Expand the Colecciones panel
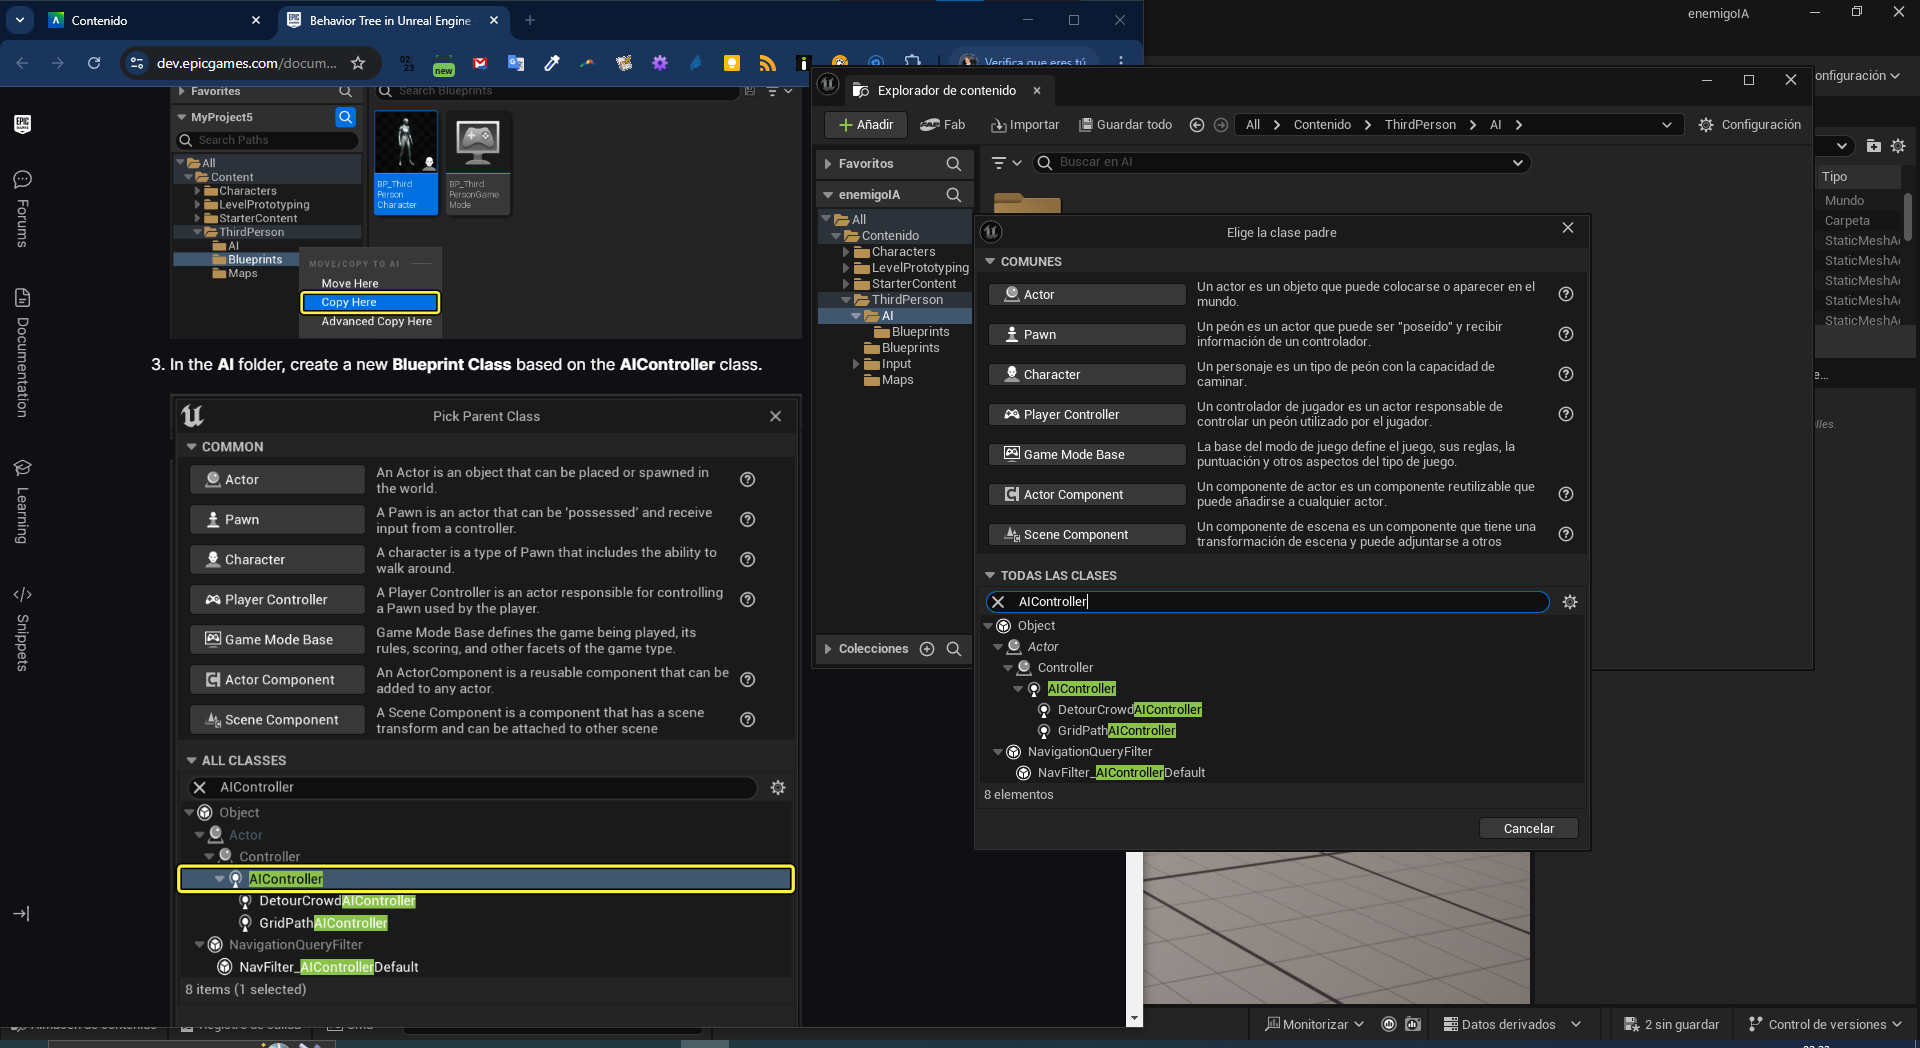 pyautogui.click(x=828, y=649)
